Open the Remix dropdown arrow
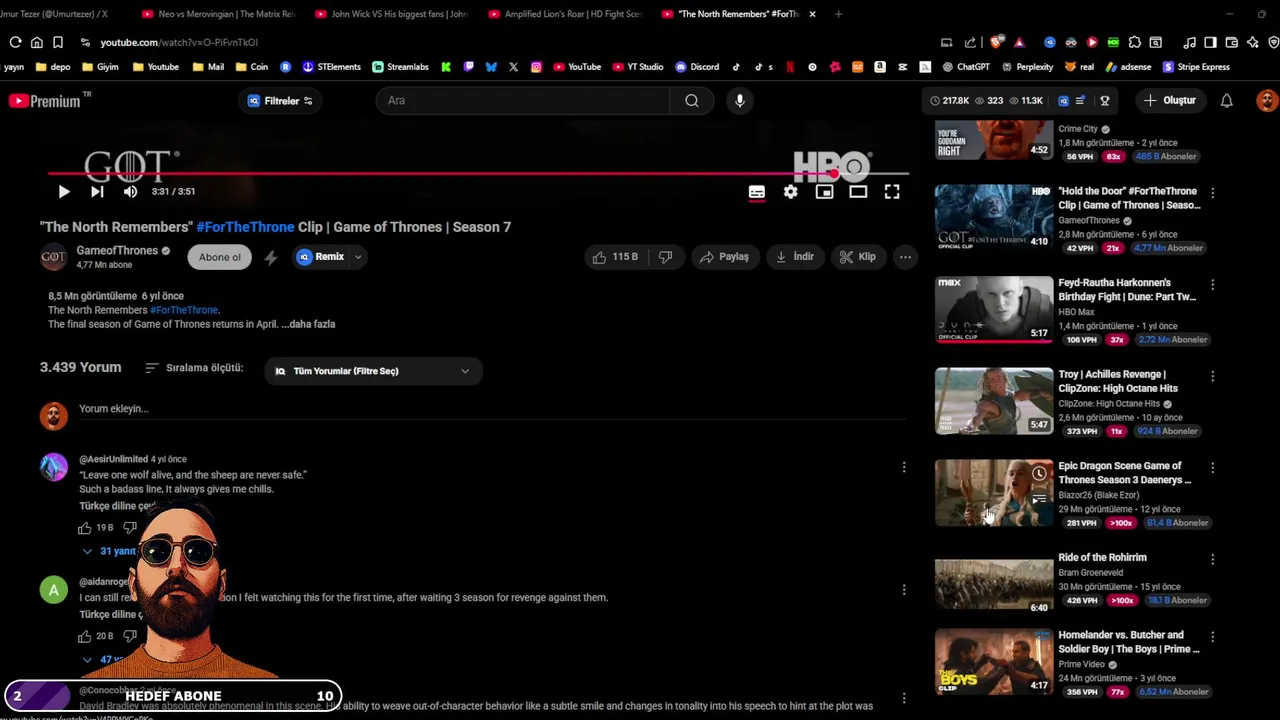The height and width of the screenshot is (720, 1280). click(357, 257)
